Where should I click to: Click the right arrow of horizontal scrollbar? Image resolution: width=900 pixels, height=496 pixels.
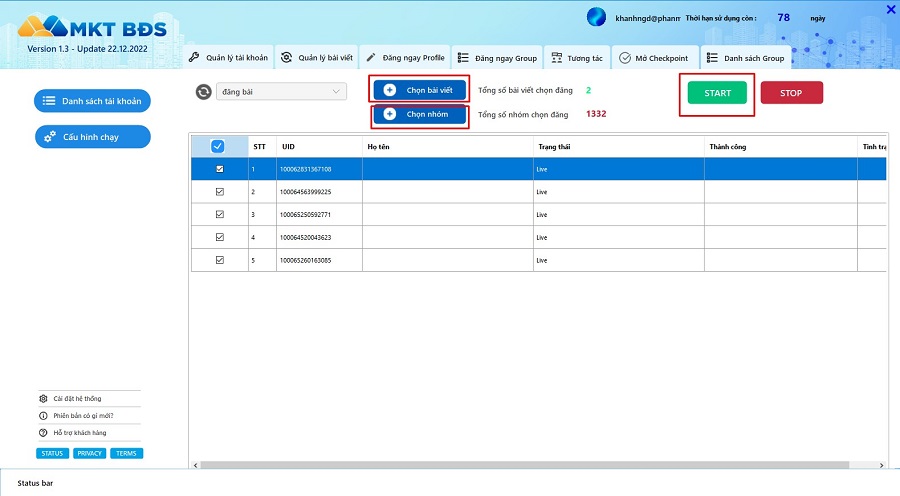click(x=882, y=465)
